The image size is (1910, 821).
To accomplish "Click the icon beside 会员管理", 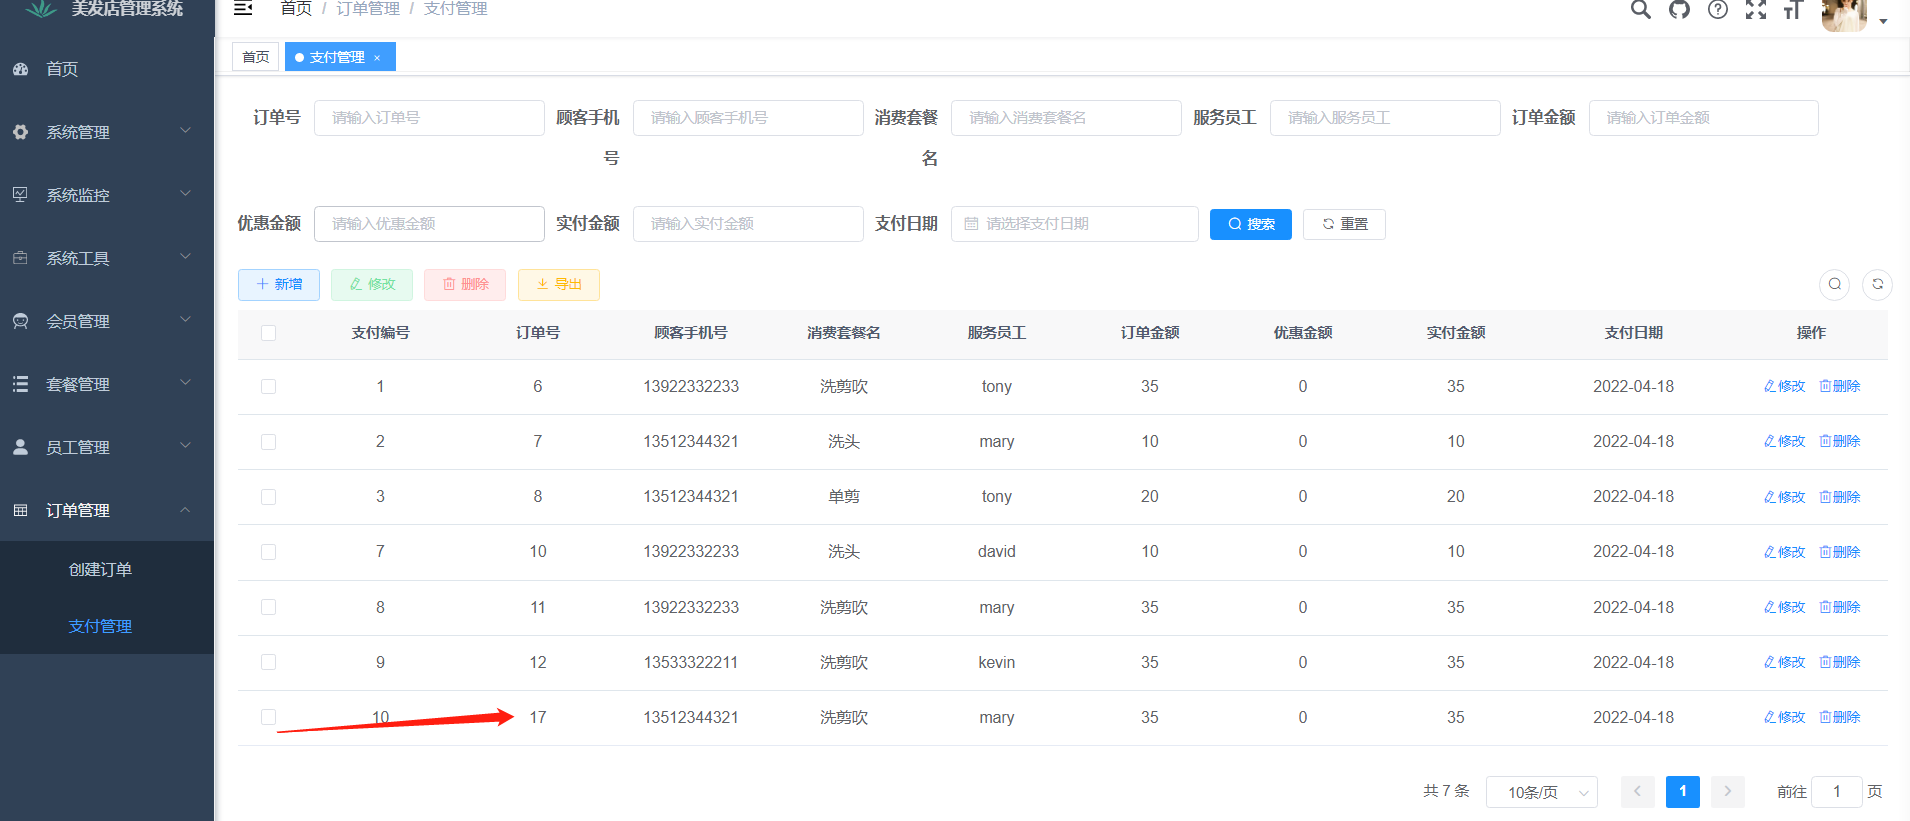I will pyautogui.click(x=20, y=321).
